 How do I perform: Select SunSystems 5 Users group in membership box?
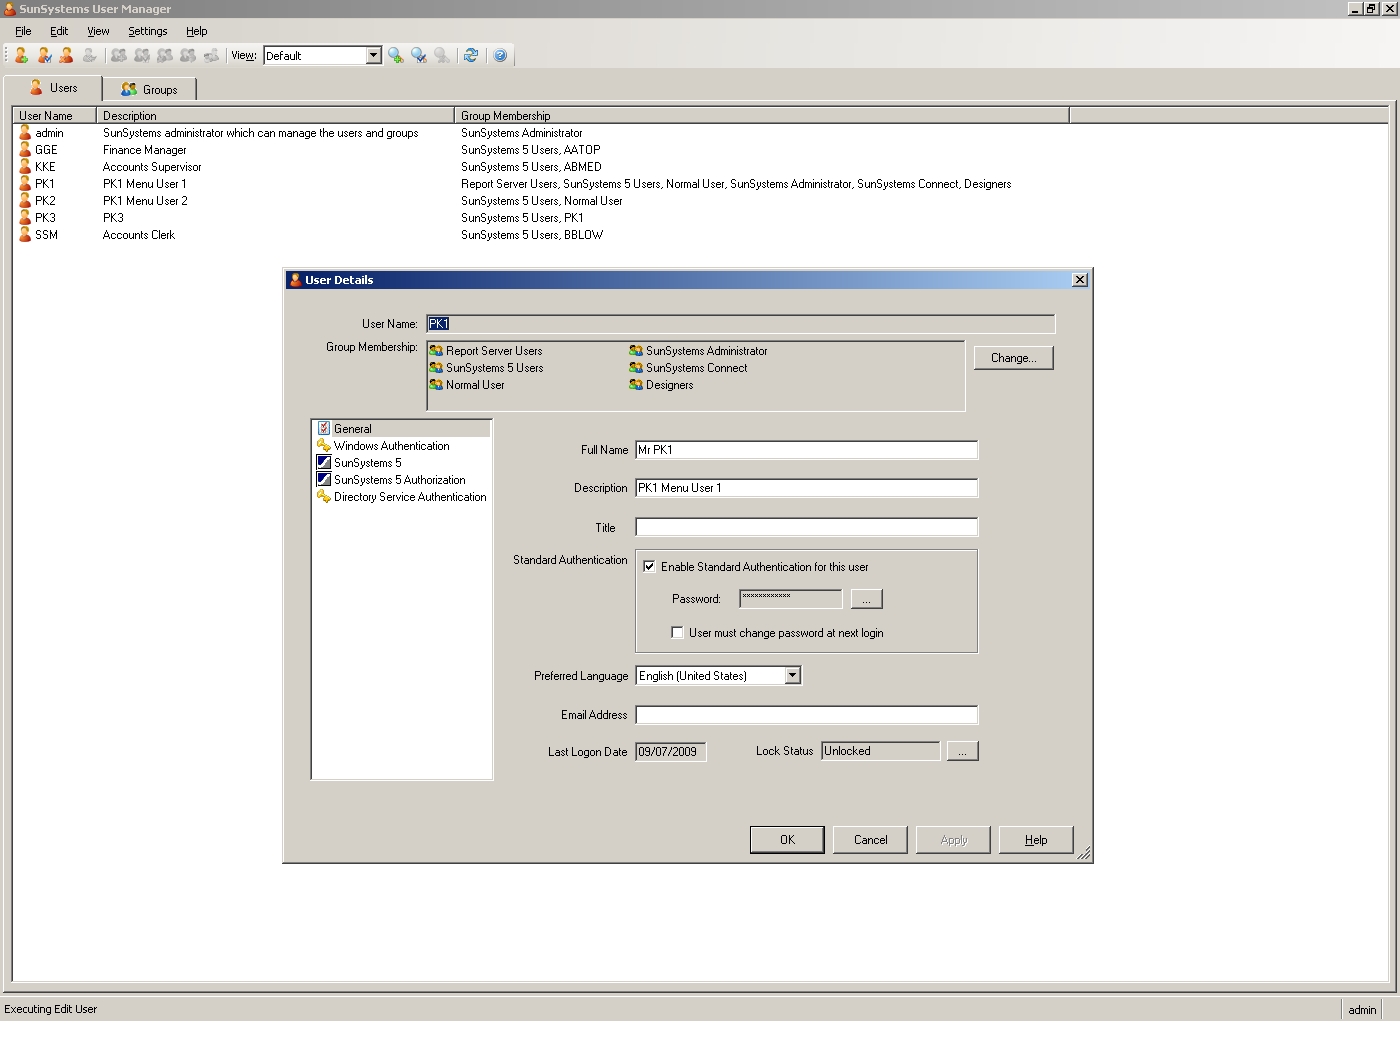click(486, 368)
